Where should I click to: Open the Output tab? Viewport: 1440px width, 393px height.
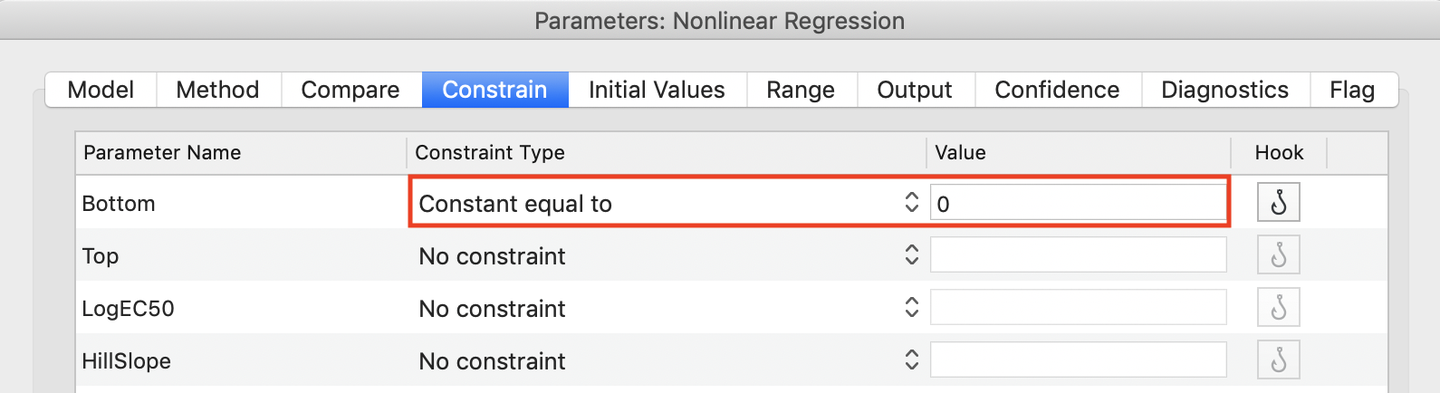click(915, 90)
